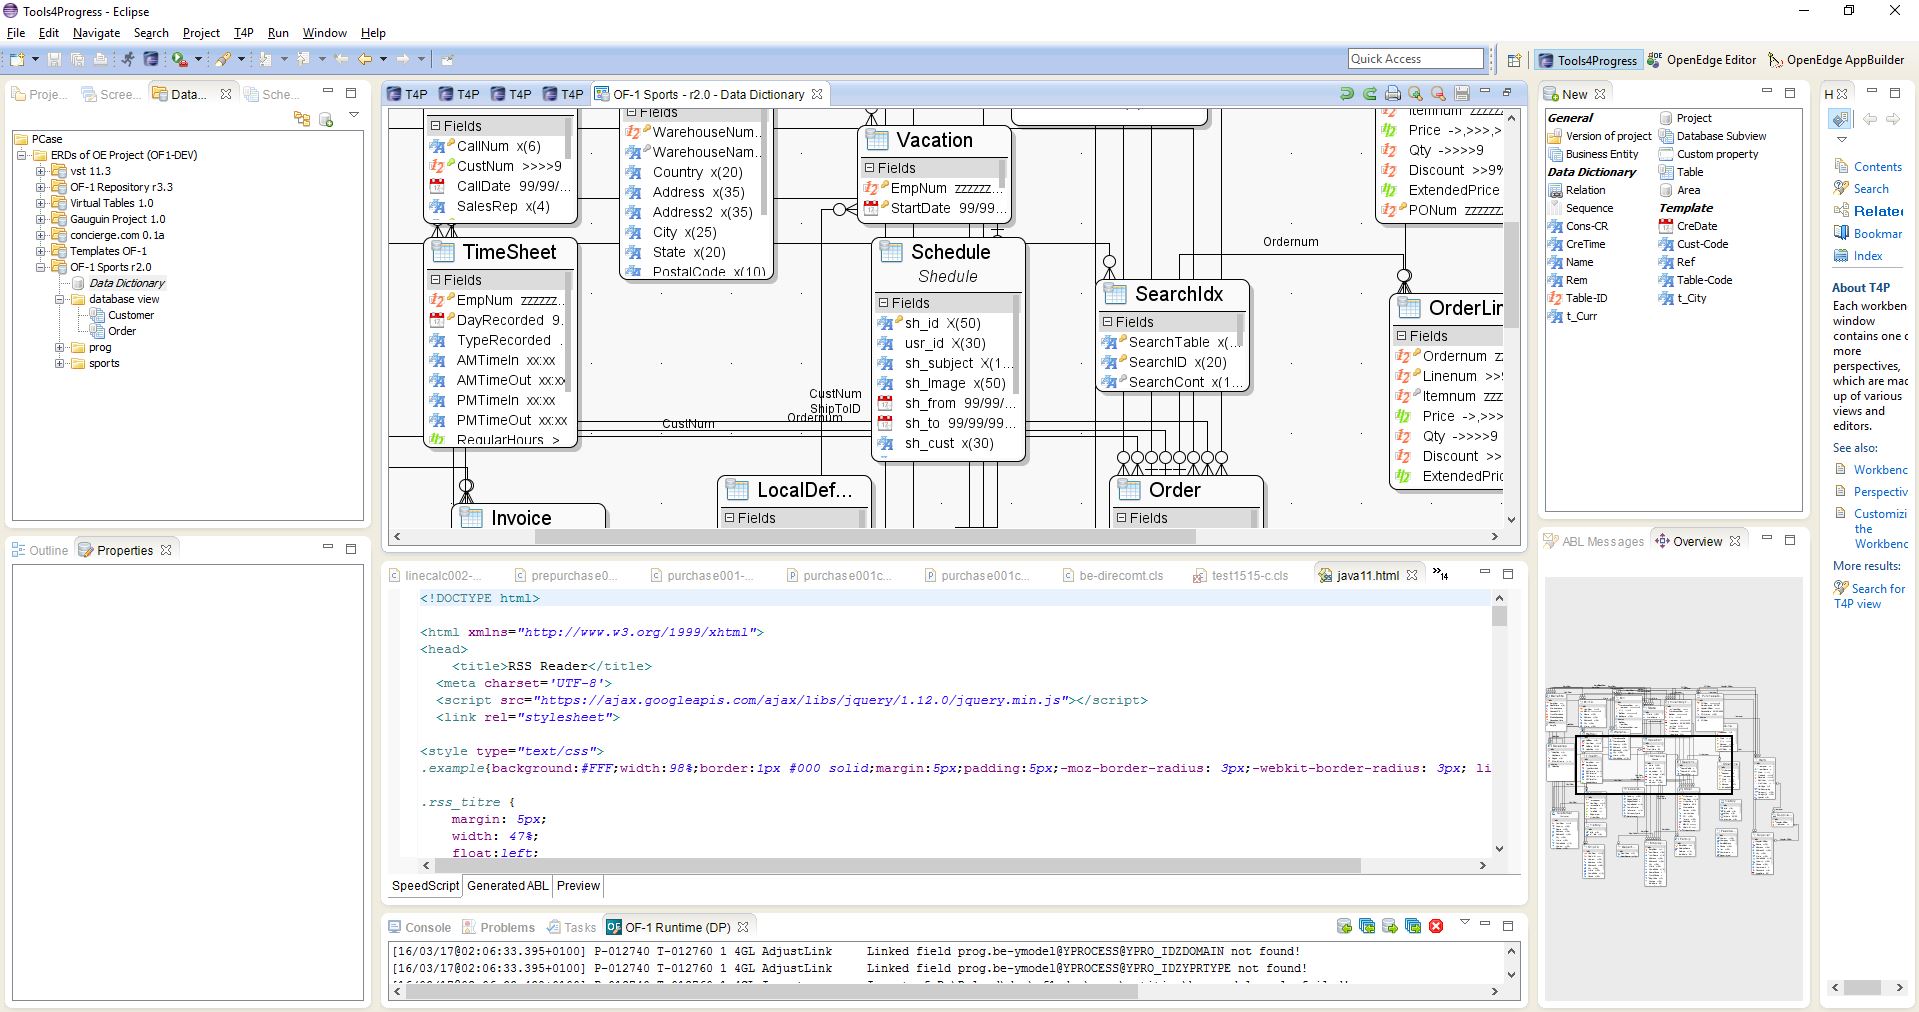The image size is (1919, 1012).
Task: Open the OF-1 Runtime view menu triangle
Action: coord(1464,922)
